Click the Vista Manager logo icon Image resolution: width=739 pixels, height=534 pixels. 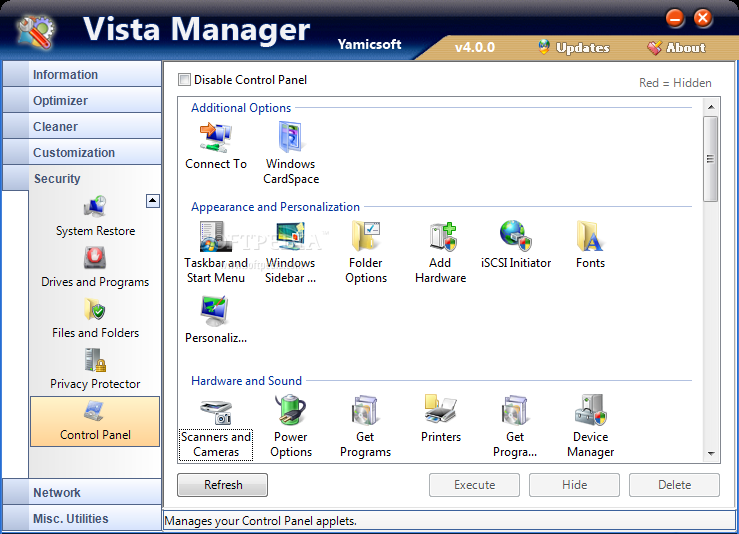[x=35, y=32]
